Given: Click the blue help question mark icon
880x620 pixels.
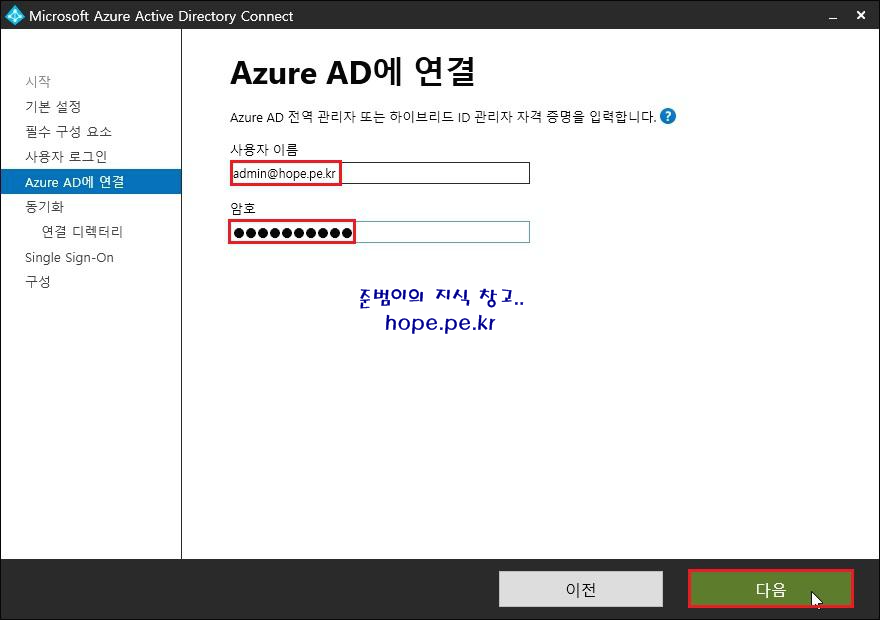Looking at the screenshot, I should tap(667, 116).
